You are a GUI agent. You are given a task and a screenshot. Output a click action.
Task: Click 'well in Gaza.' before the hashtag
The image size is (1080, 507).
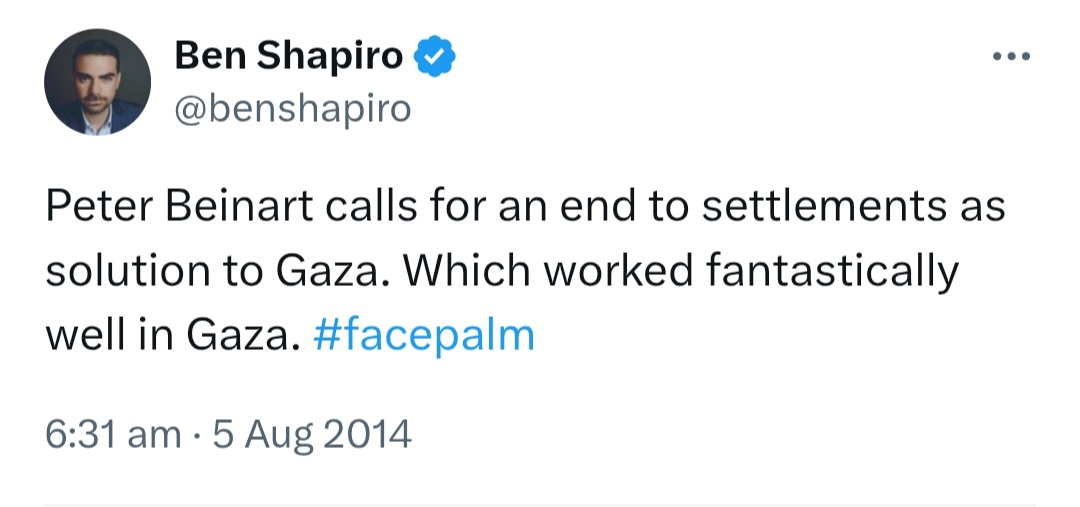[173, 337]
